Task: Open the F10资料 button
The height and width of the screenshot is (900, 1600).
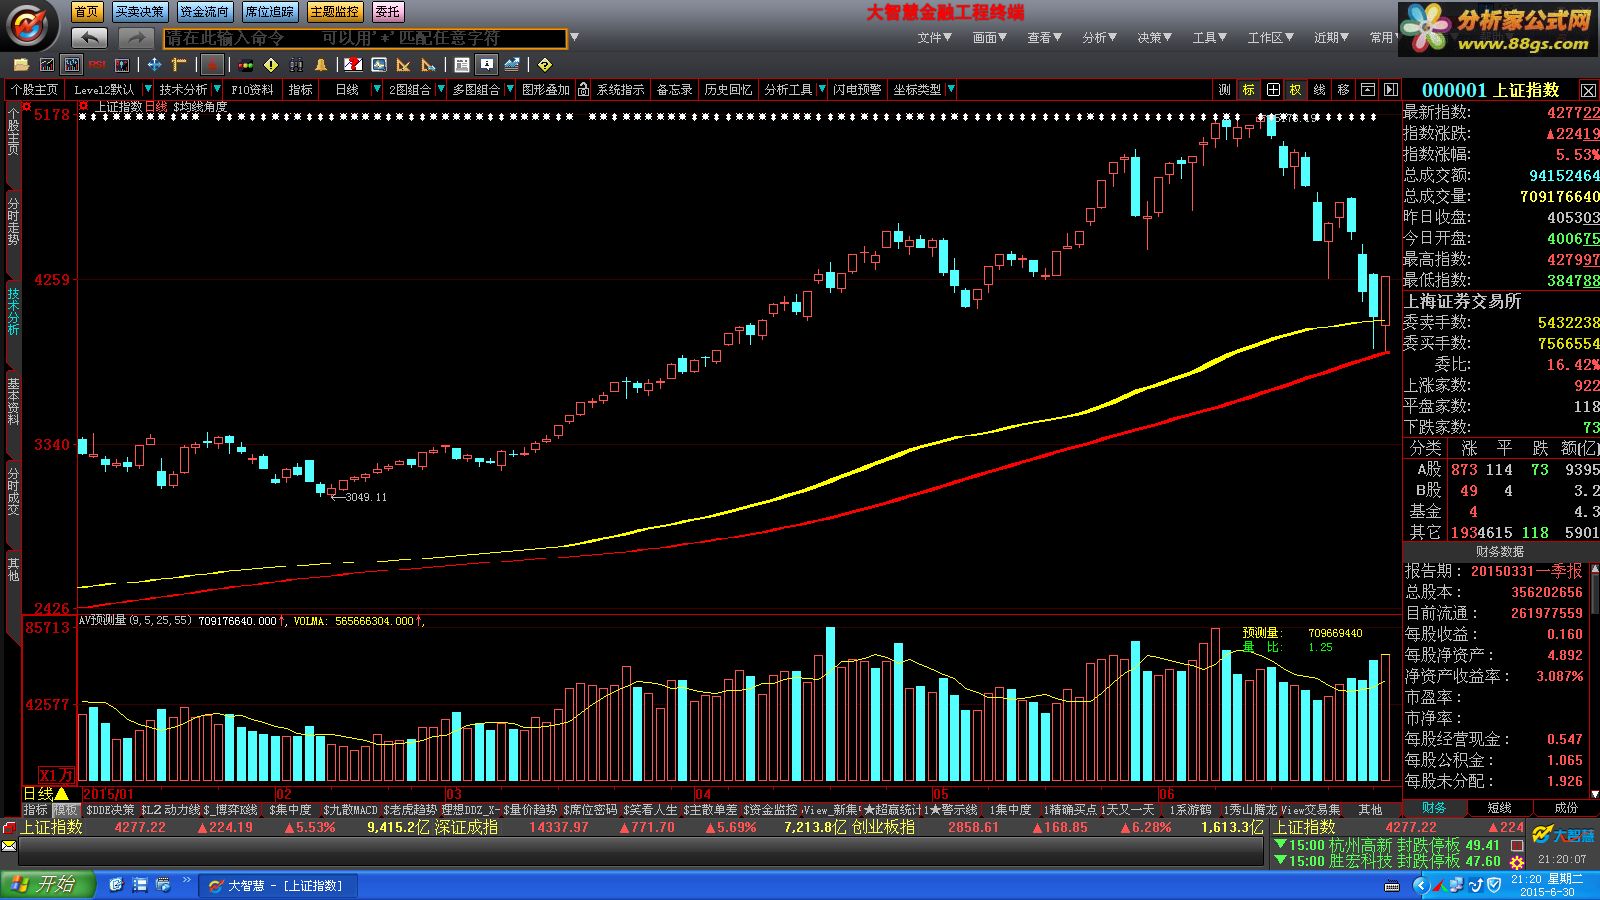Action: pos(252,89)
